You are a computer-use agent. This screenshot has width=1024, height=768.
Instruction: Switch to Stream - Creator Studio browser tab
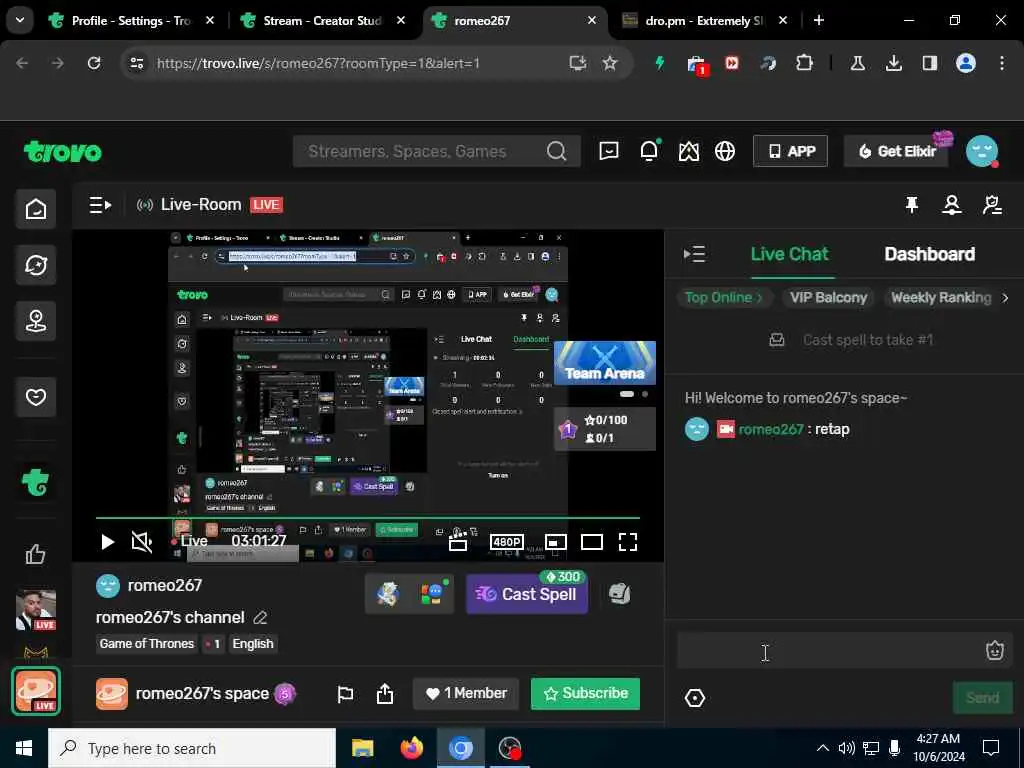[323, 21]
